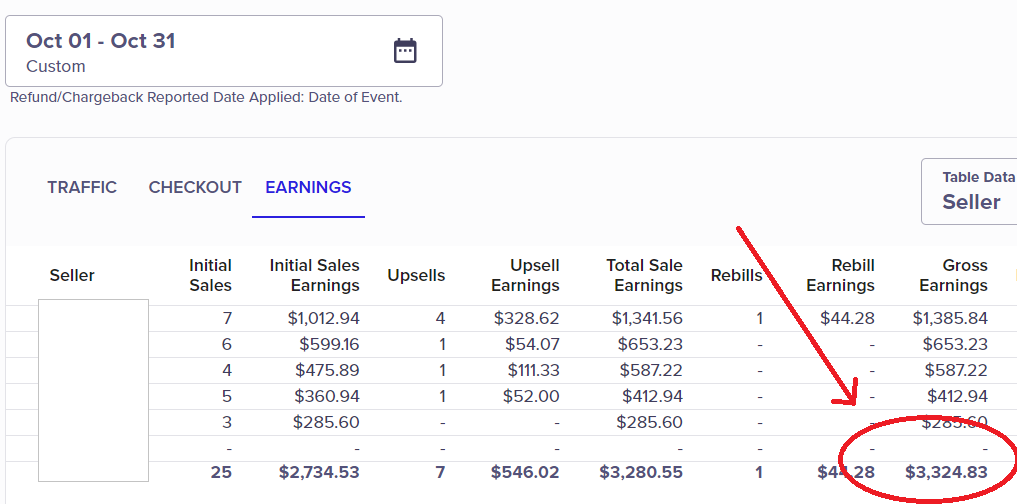The height and width of the screenshot is (504, 1017).
Task: Select the $3,280.55 total sale earnings
Action: (641, 472)
